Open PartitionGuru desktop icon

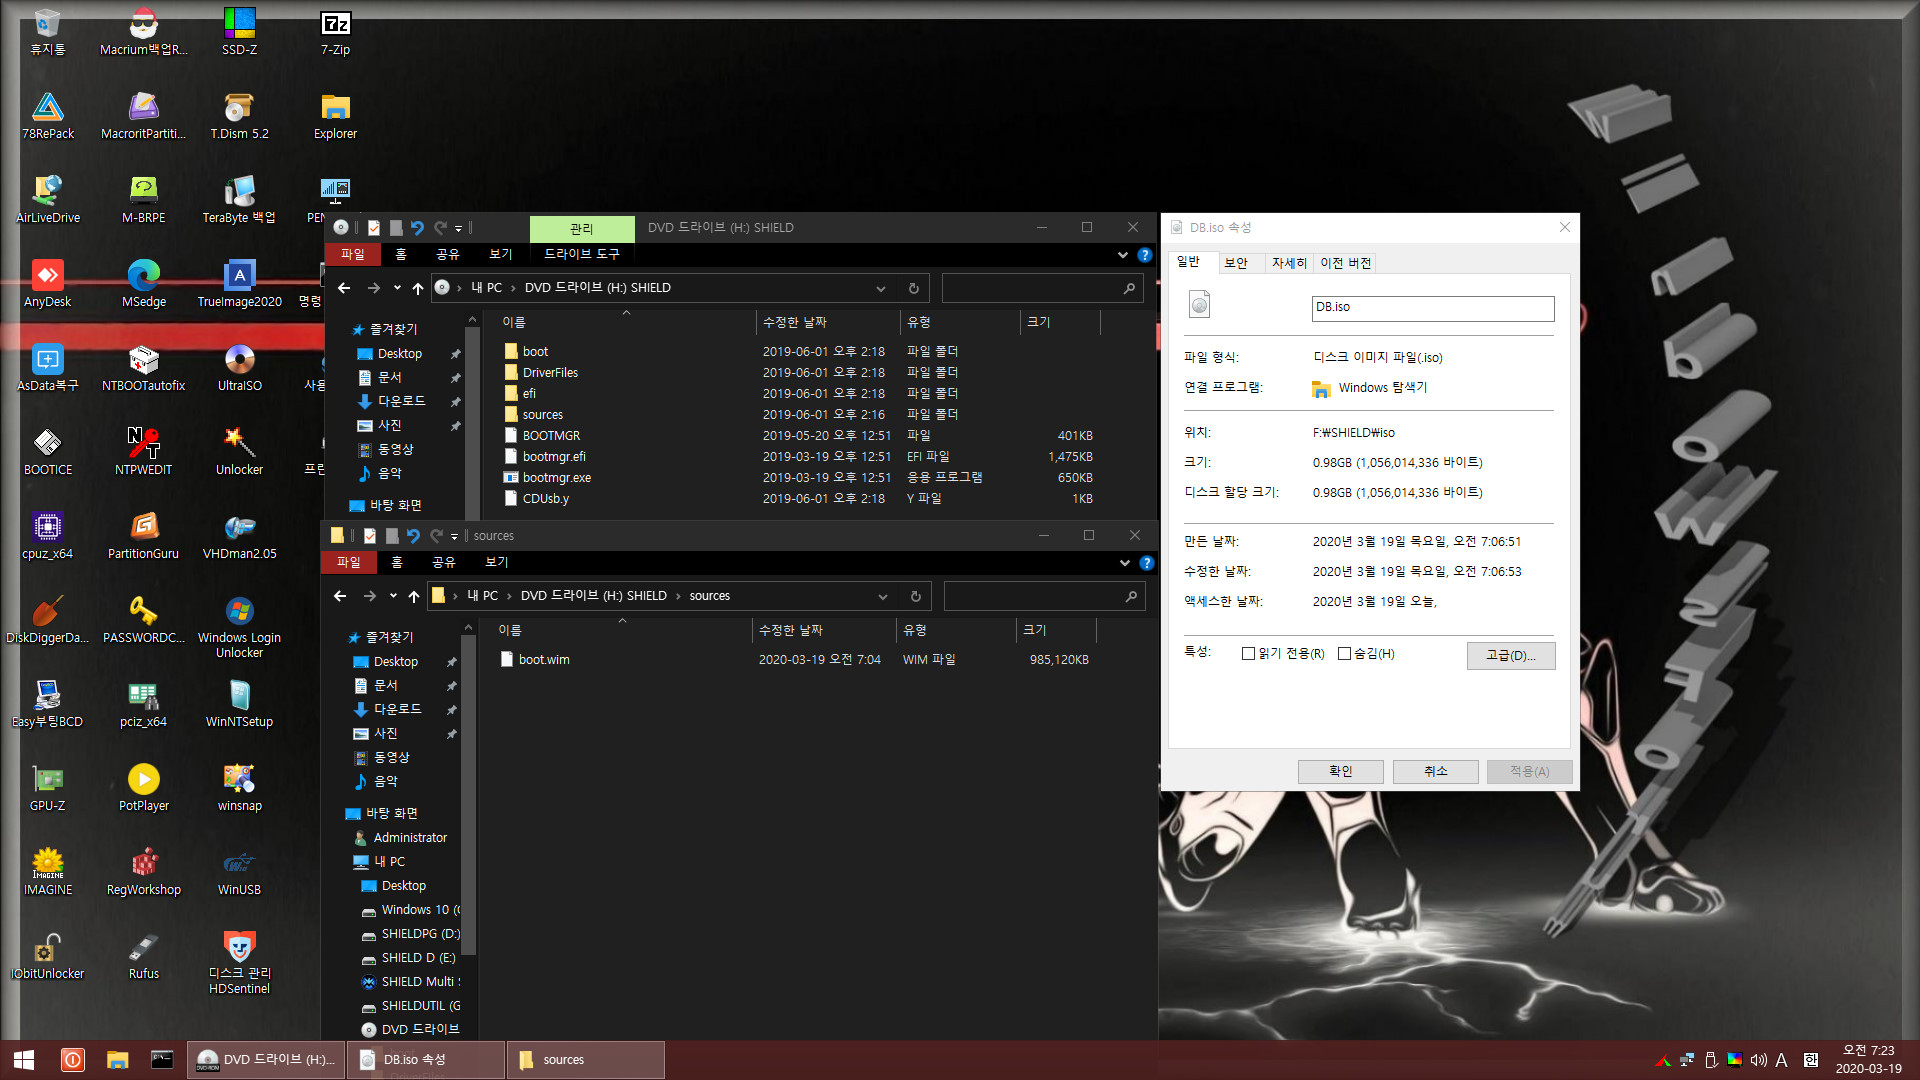143,536
